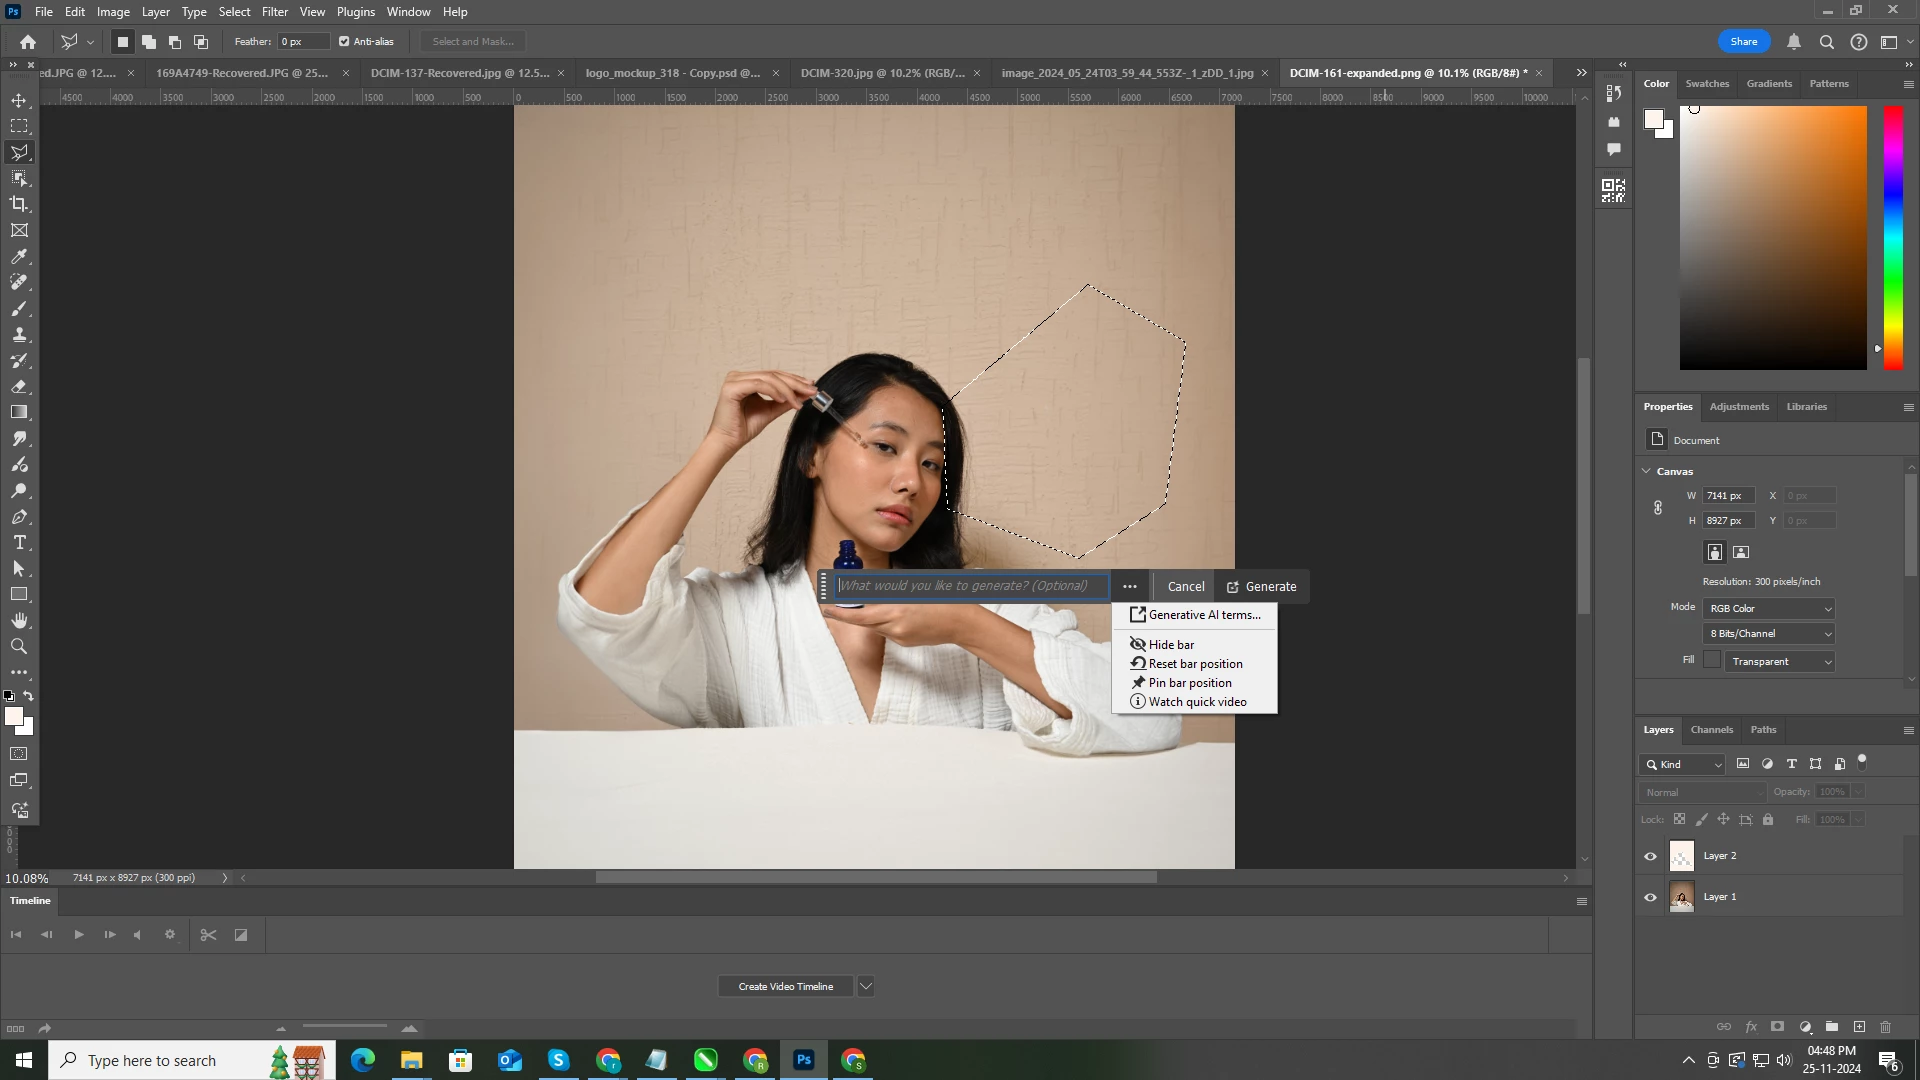
Task: Choose Hide bar from context menu
Action: (1171, 645)
